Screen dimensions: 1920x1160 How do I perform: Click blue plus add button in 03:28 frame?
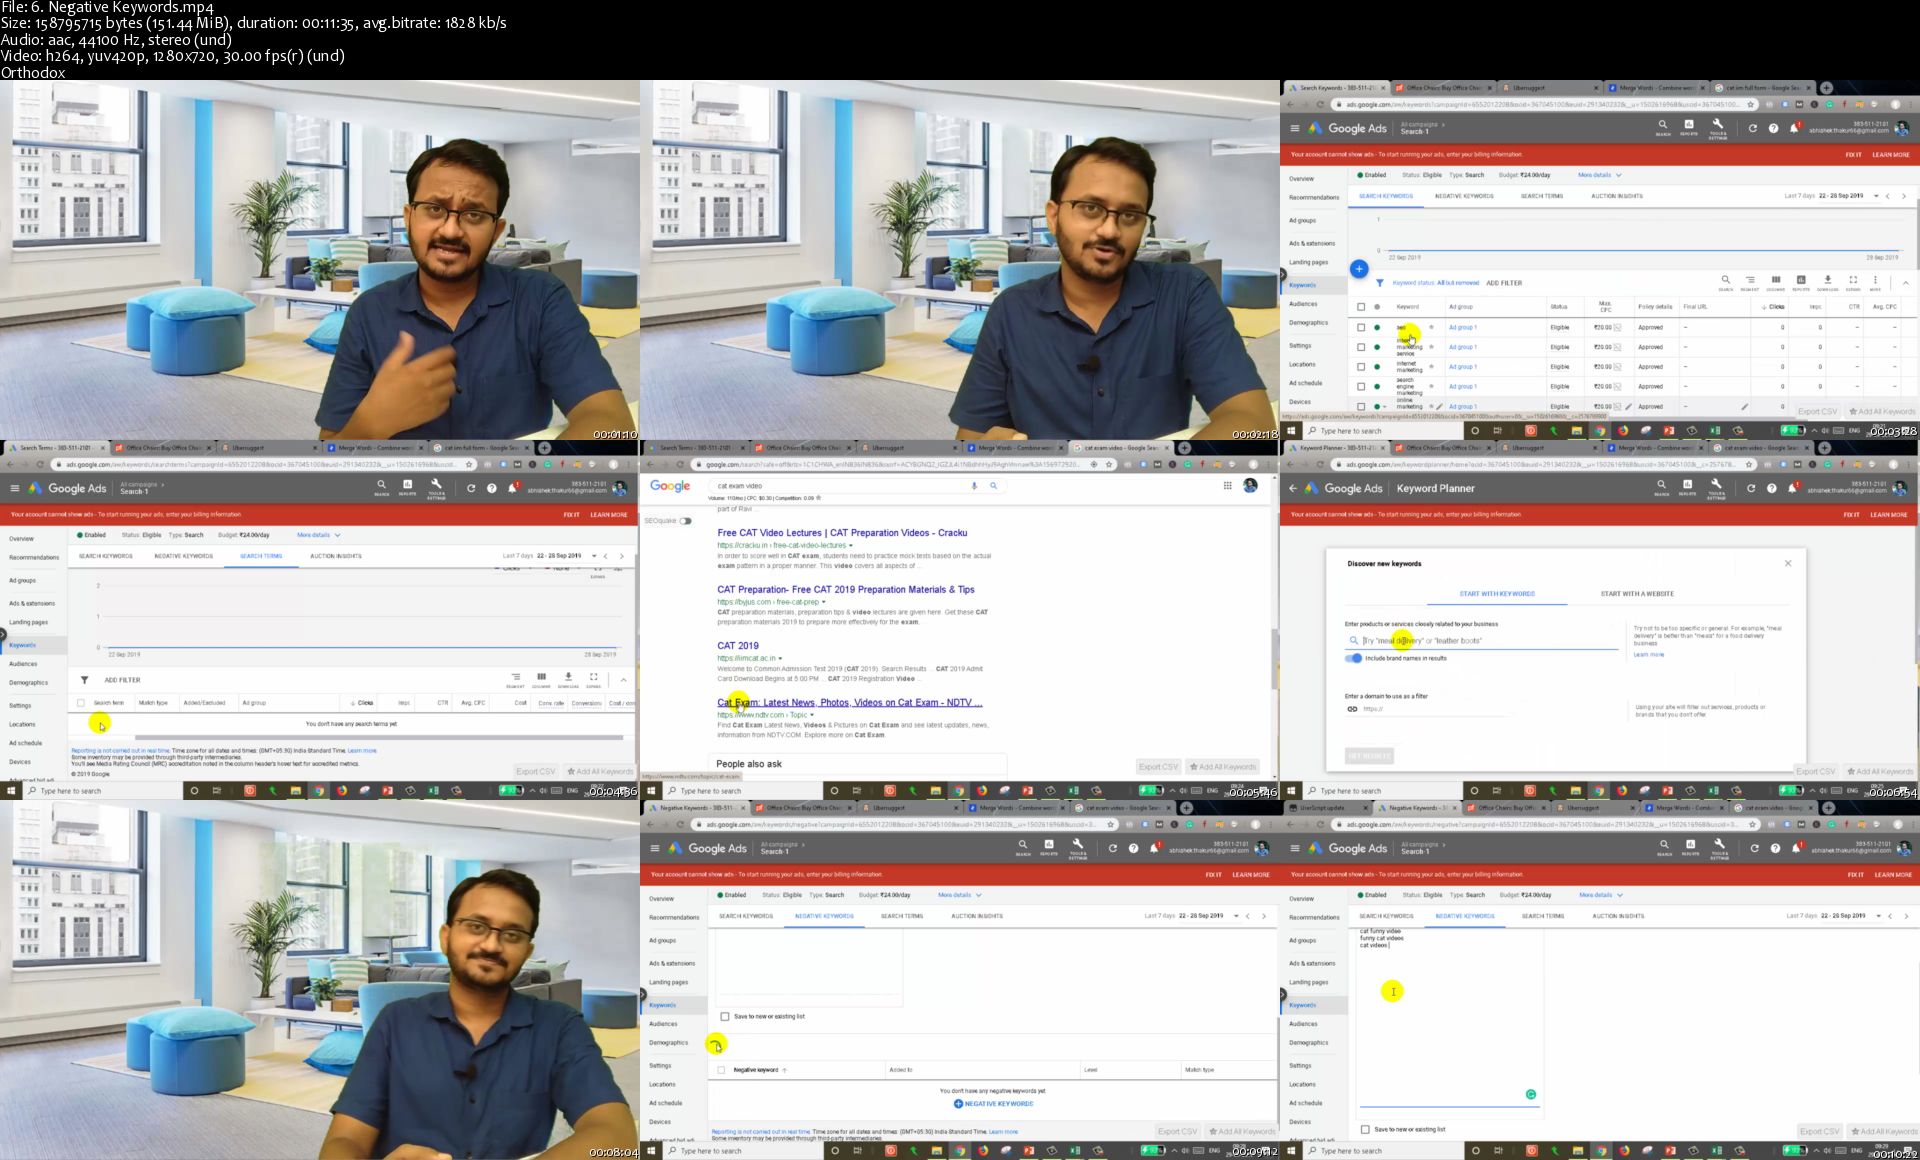(x=1359, y=269)
